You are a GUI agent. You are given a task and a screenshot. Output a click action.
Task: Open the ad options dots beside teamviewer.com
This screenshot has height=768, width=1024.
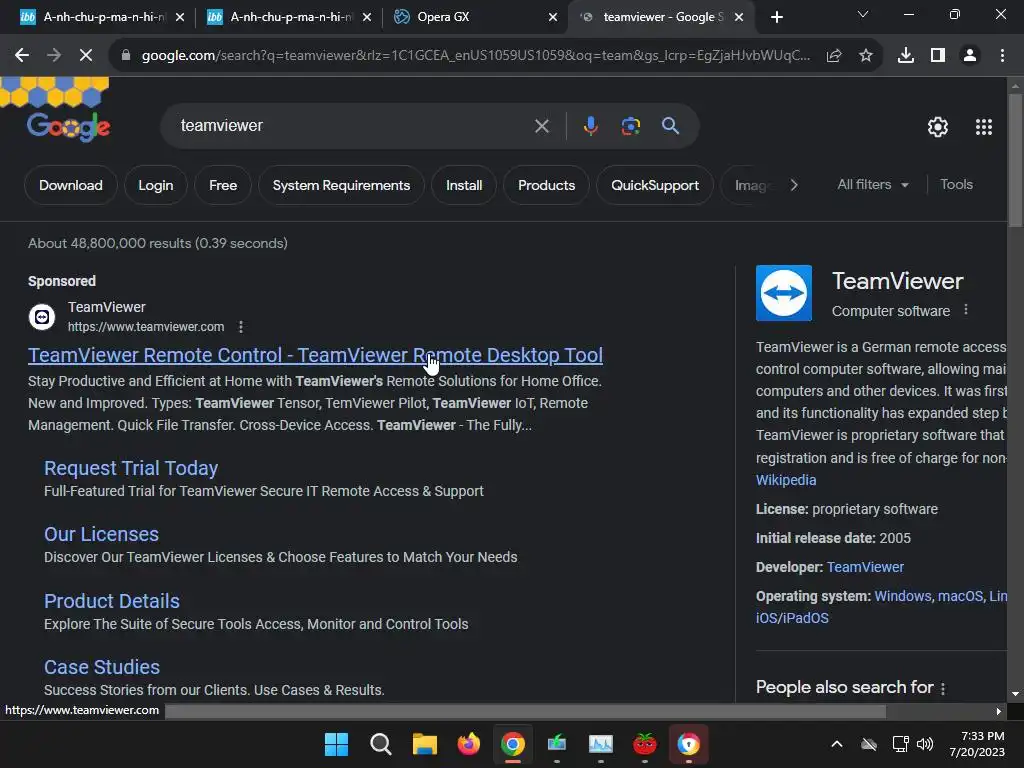click(x=241, y=327)
